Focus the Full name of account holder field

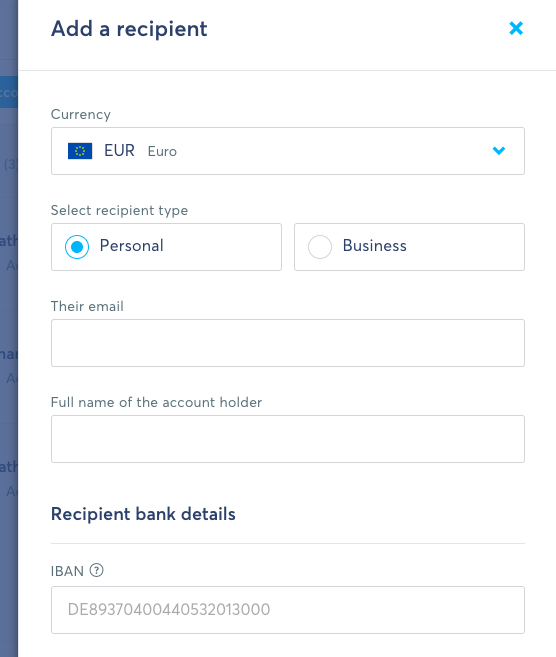tap(288, 439)
